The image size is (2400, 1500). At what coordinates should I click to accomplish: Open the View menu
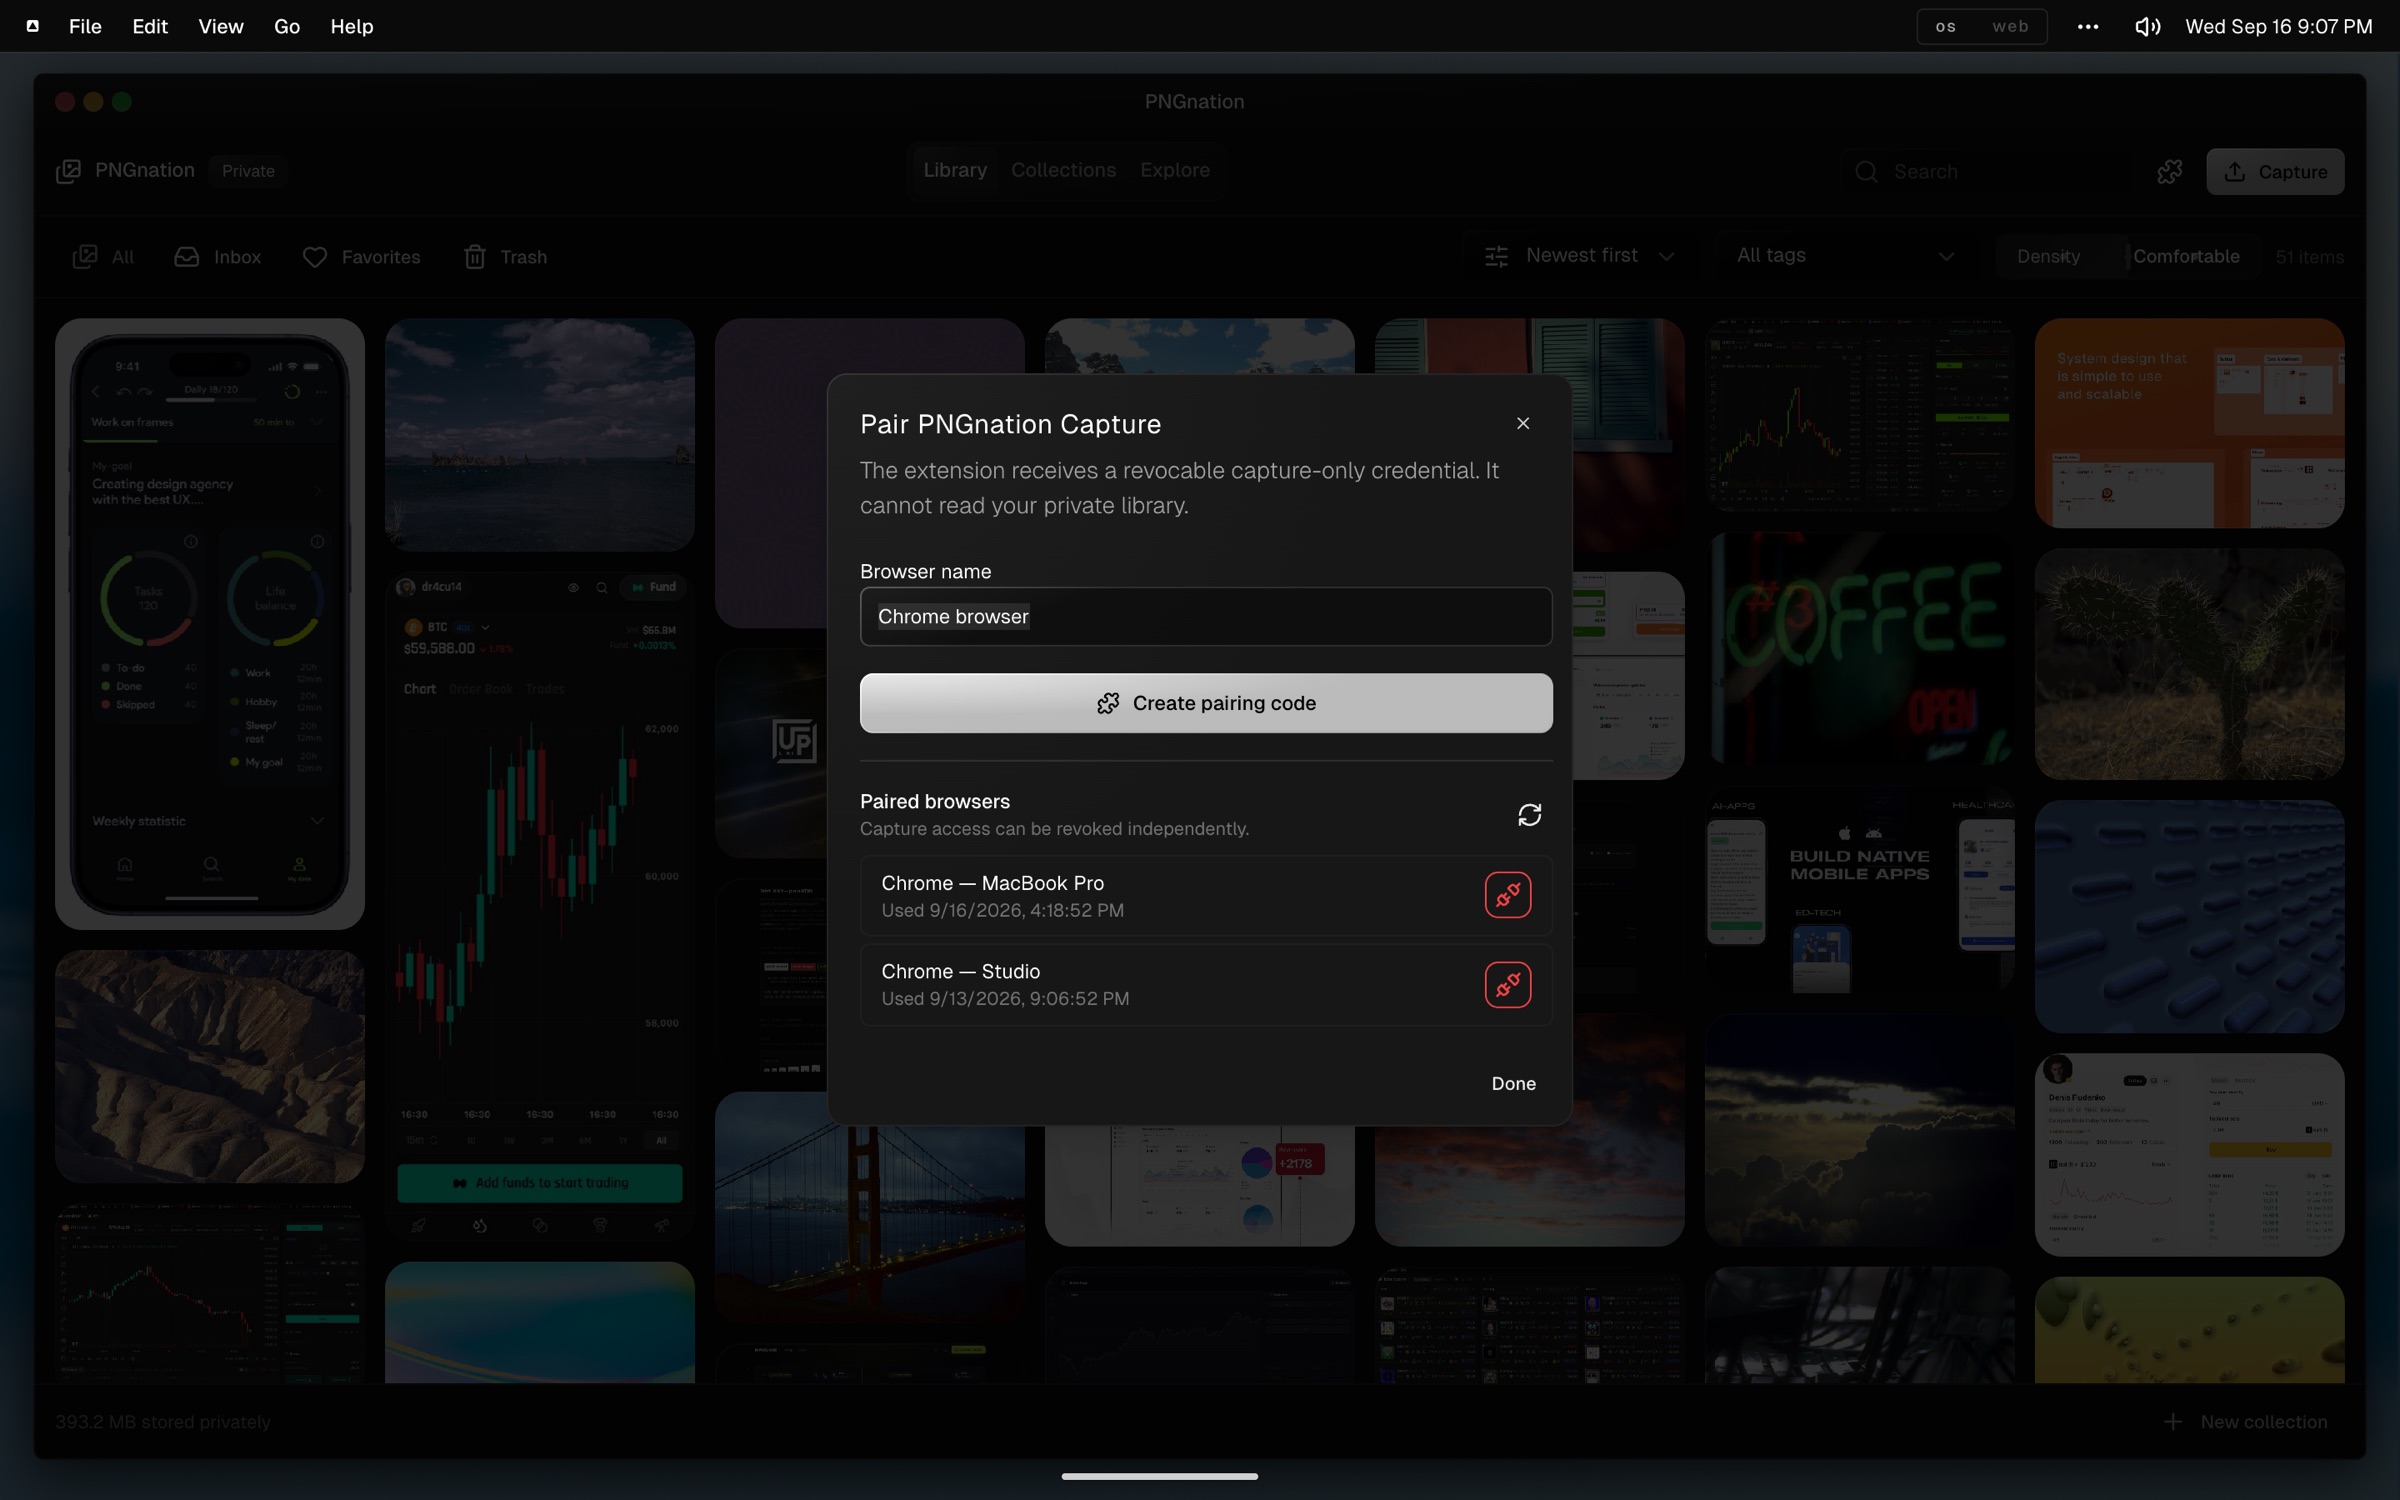[221, 26]
